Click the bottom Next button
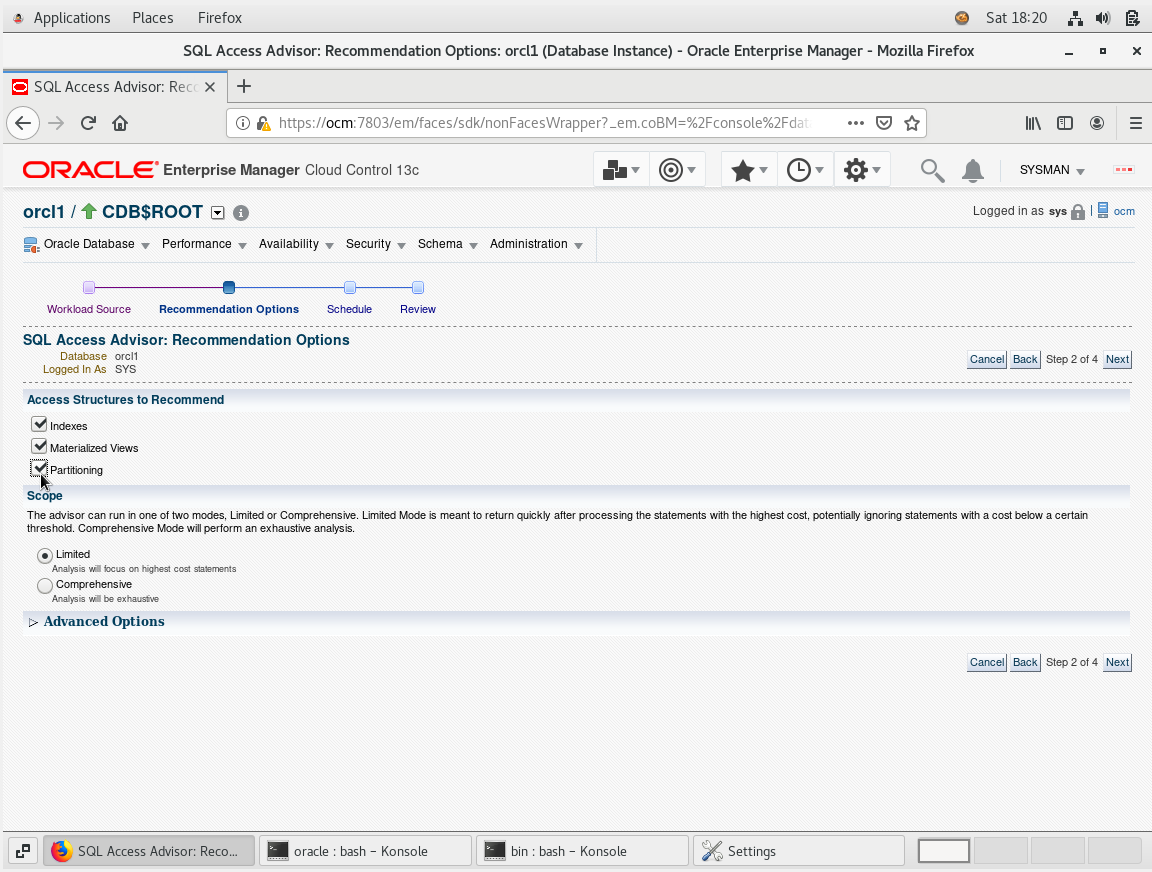Image resolution: width=1152 pixels, height=872 pixels. tap(1117, 662)
